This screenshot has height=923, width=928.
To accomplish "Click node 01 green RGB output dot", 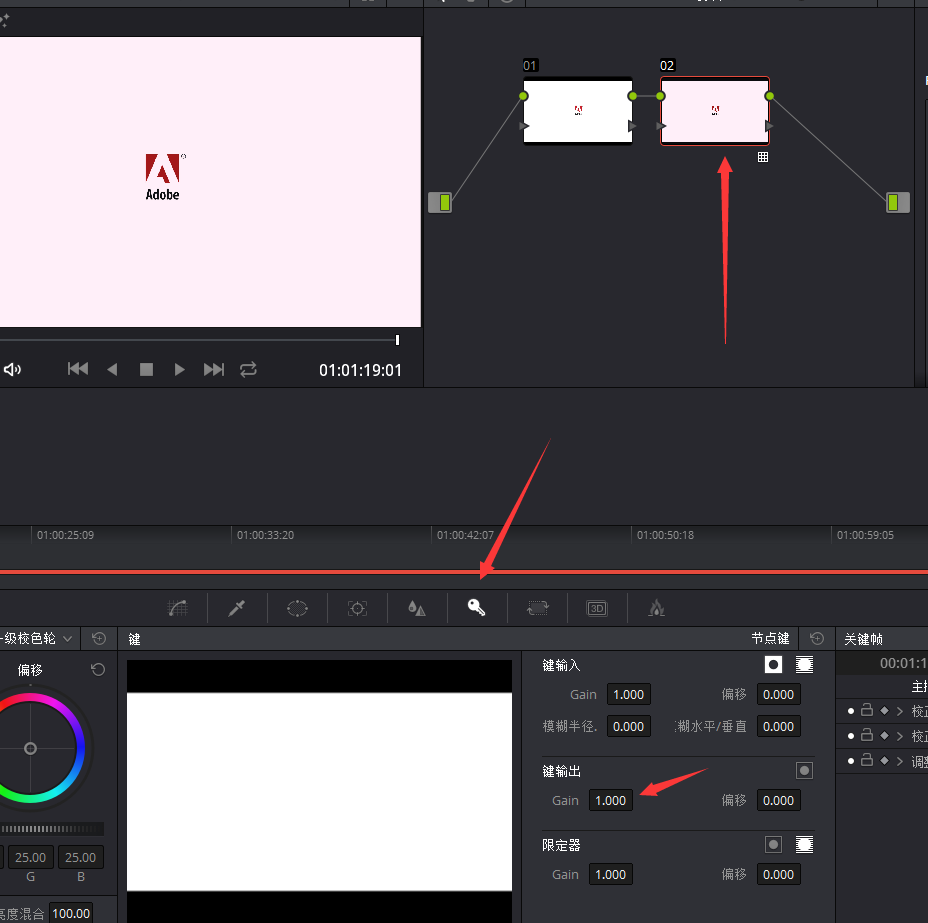I will coord(633,96).
